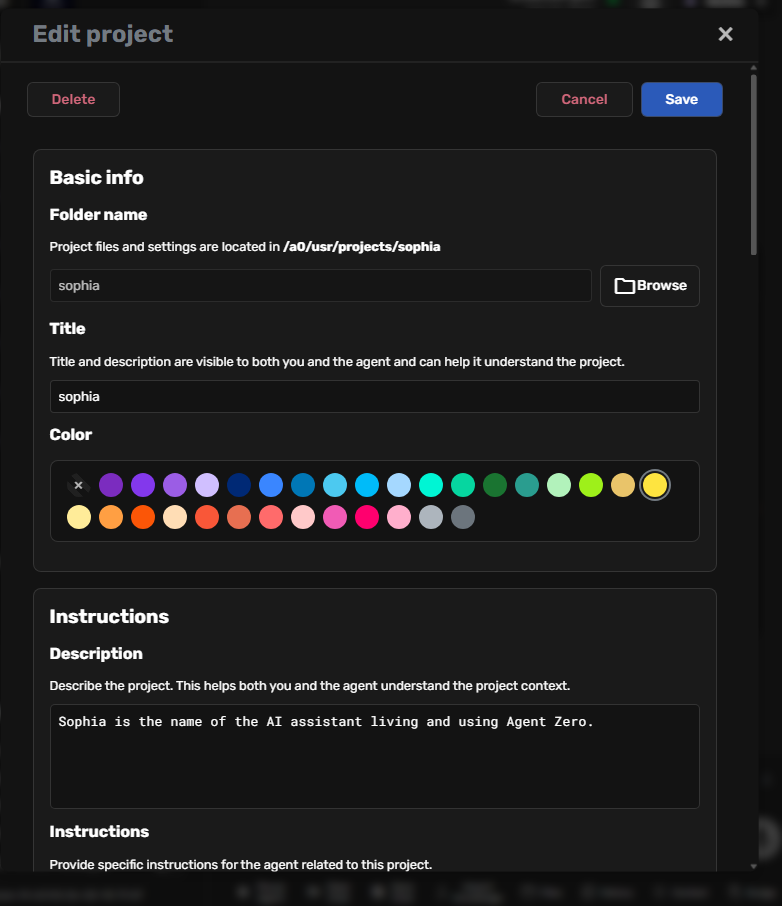
Task: Select the pale lavender color swatch
Action: point(206,486)
